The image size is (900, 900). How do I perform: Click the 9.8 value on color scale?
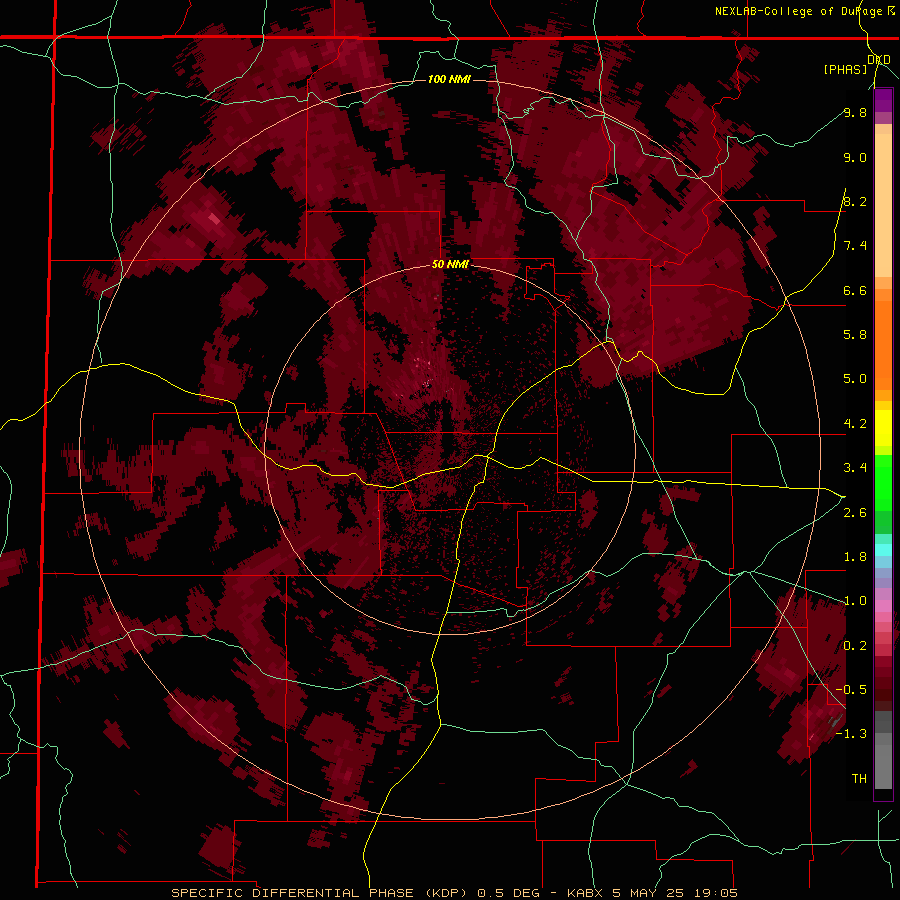855,112
